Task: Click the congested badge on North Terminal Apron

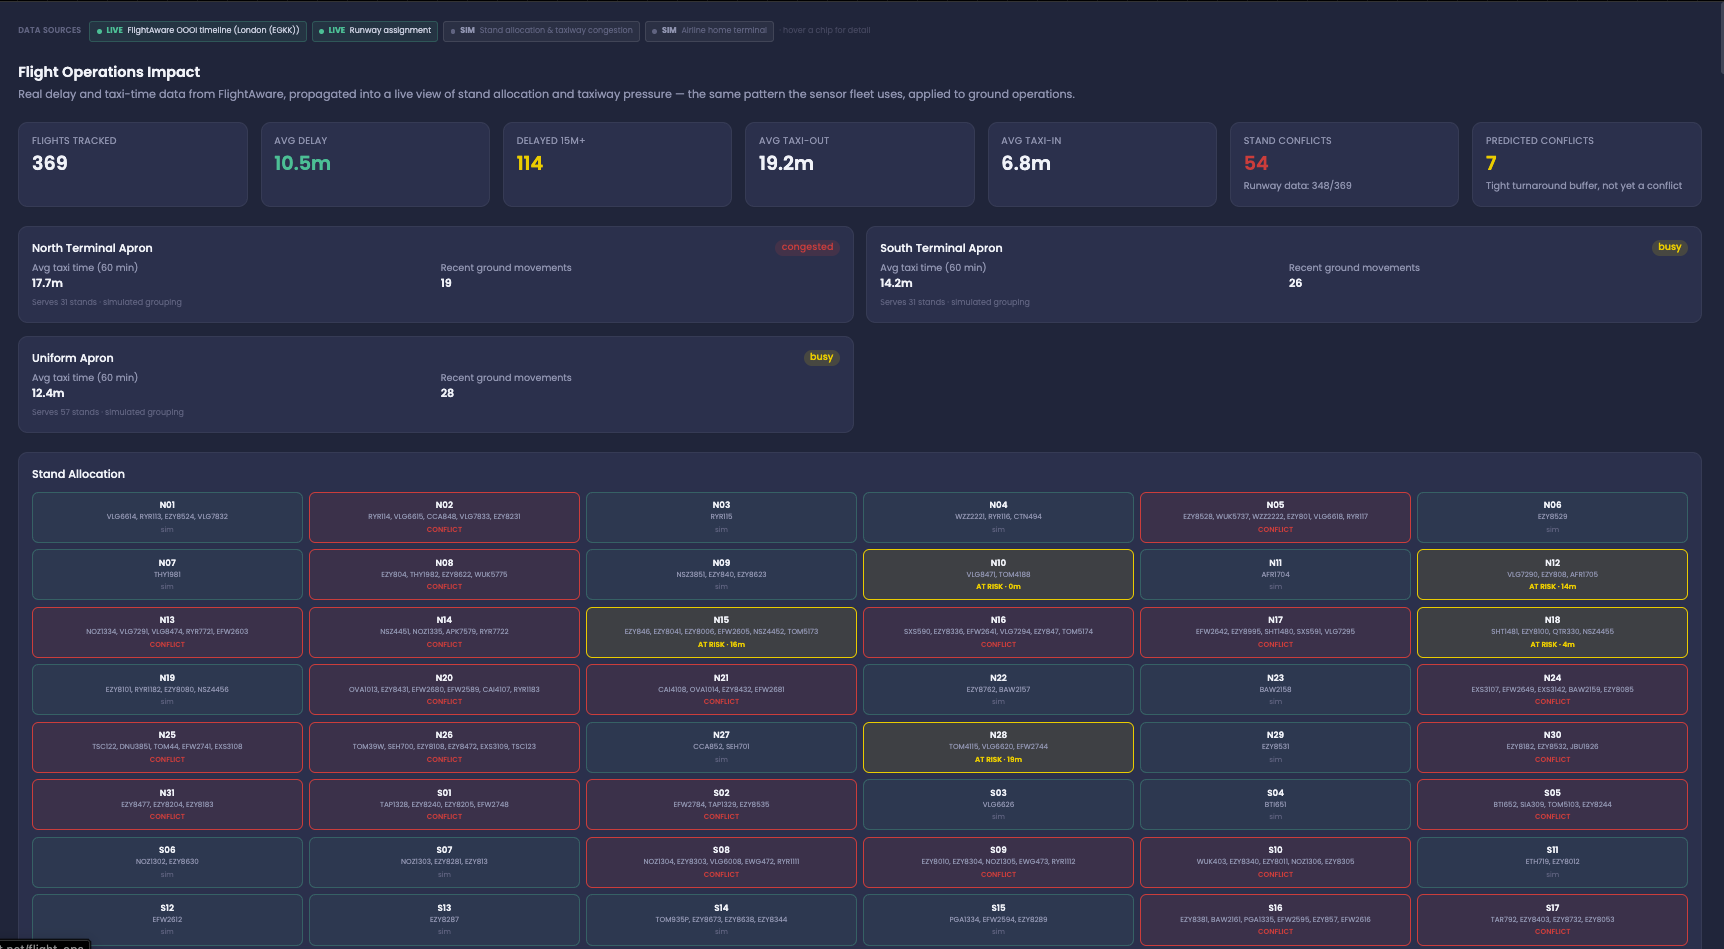Action: pyautogui.click(x=807, y=247)
